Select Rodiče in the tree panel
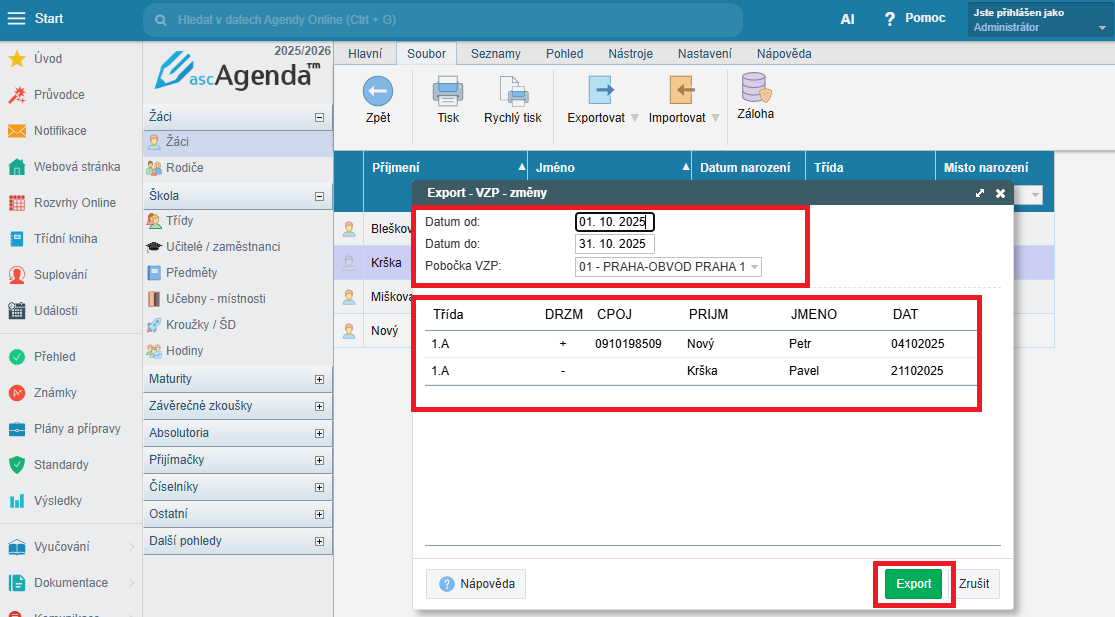The width and height of the screenshot is (1115, 617). pyautogui.click(x=184, y=169)
